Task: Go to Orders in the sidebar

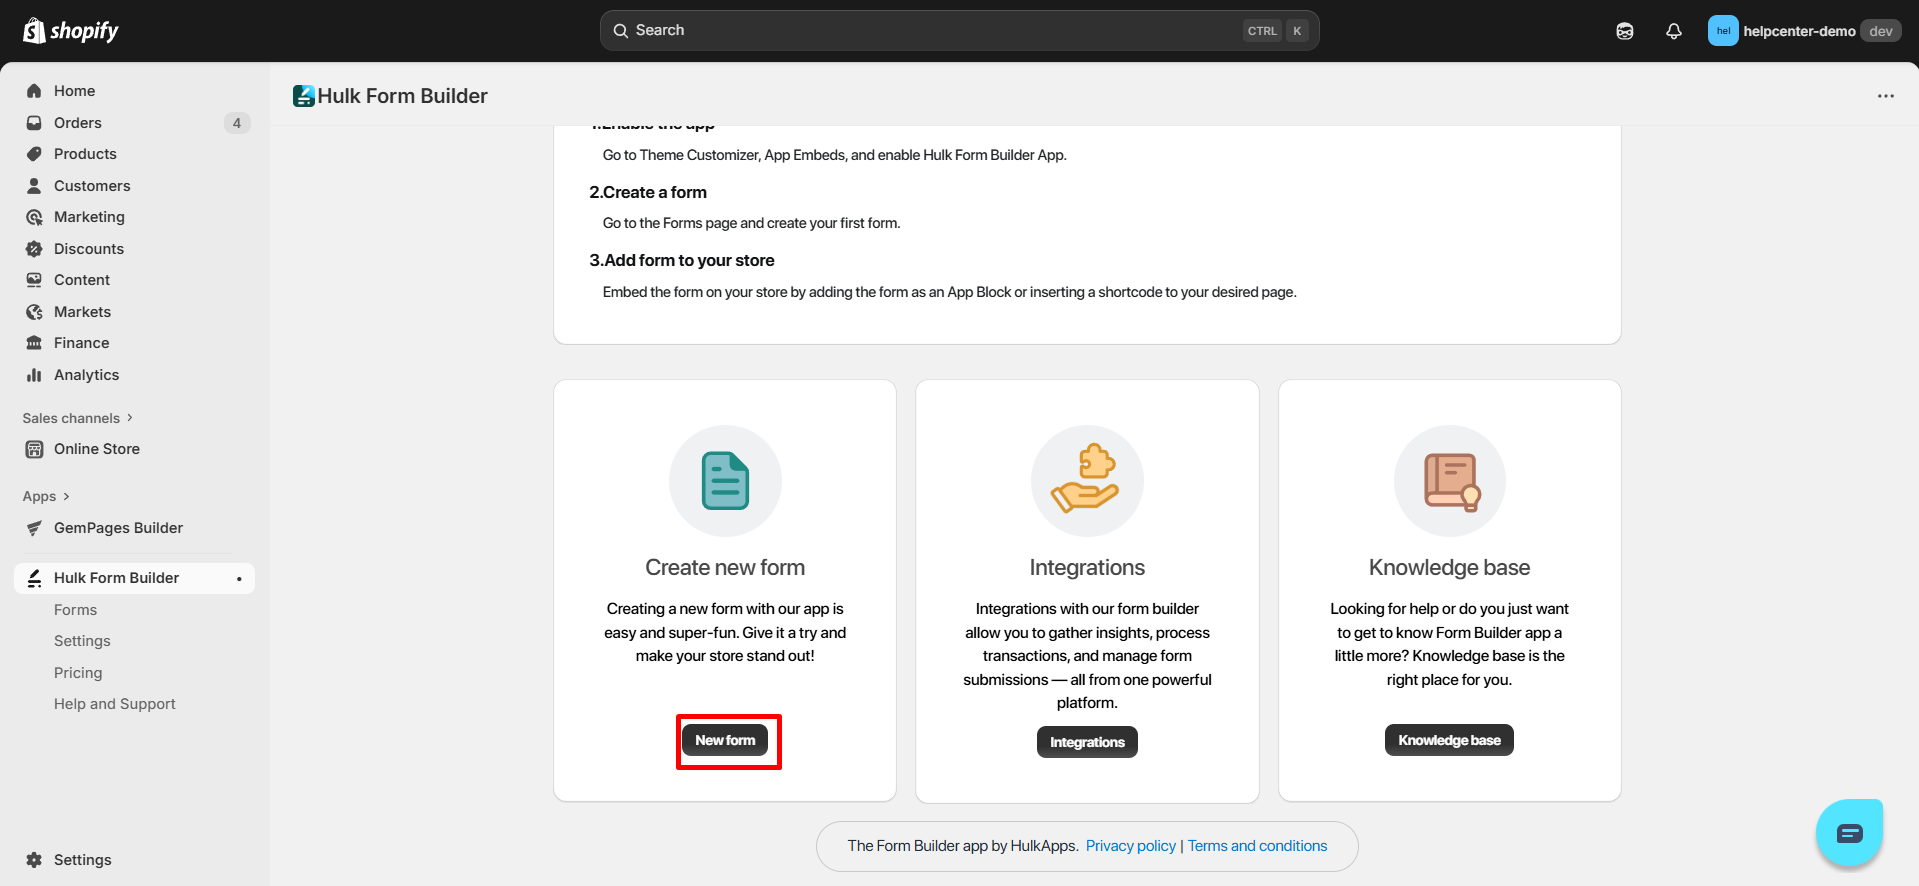Action: click(78, 123)
